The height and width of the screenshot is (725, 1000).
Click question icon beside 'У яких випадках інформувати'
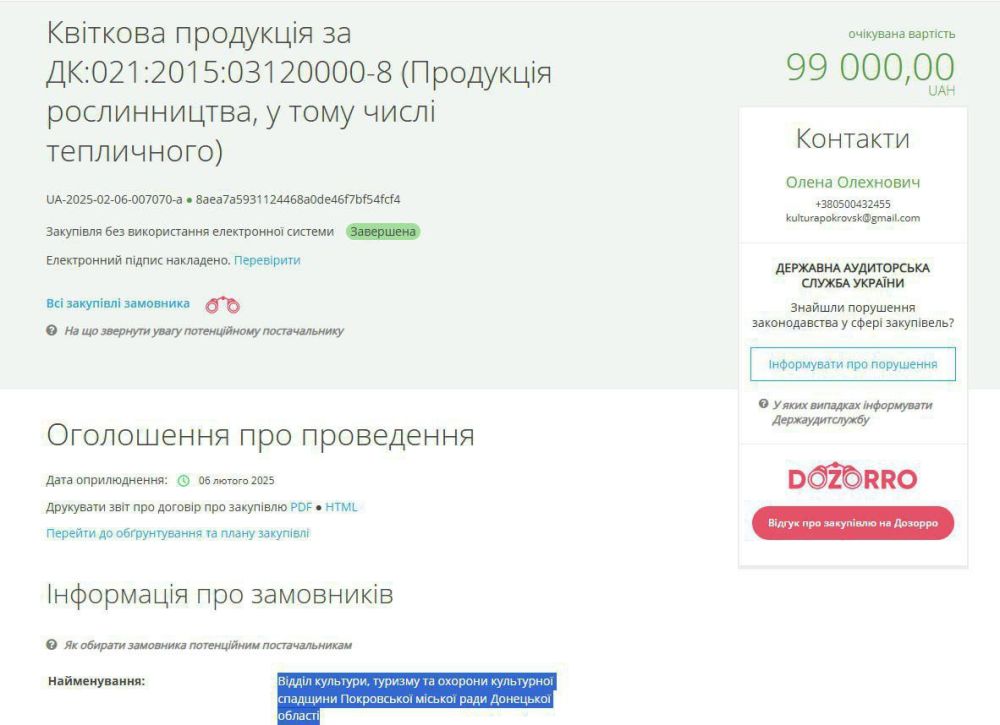(763, 405)
